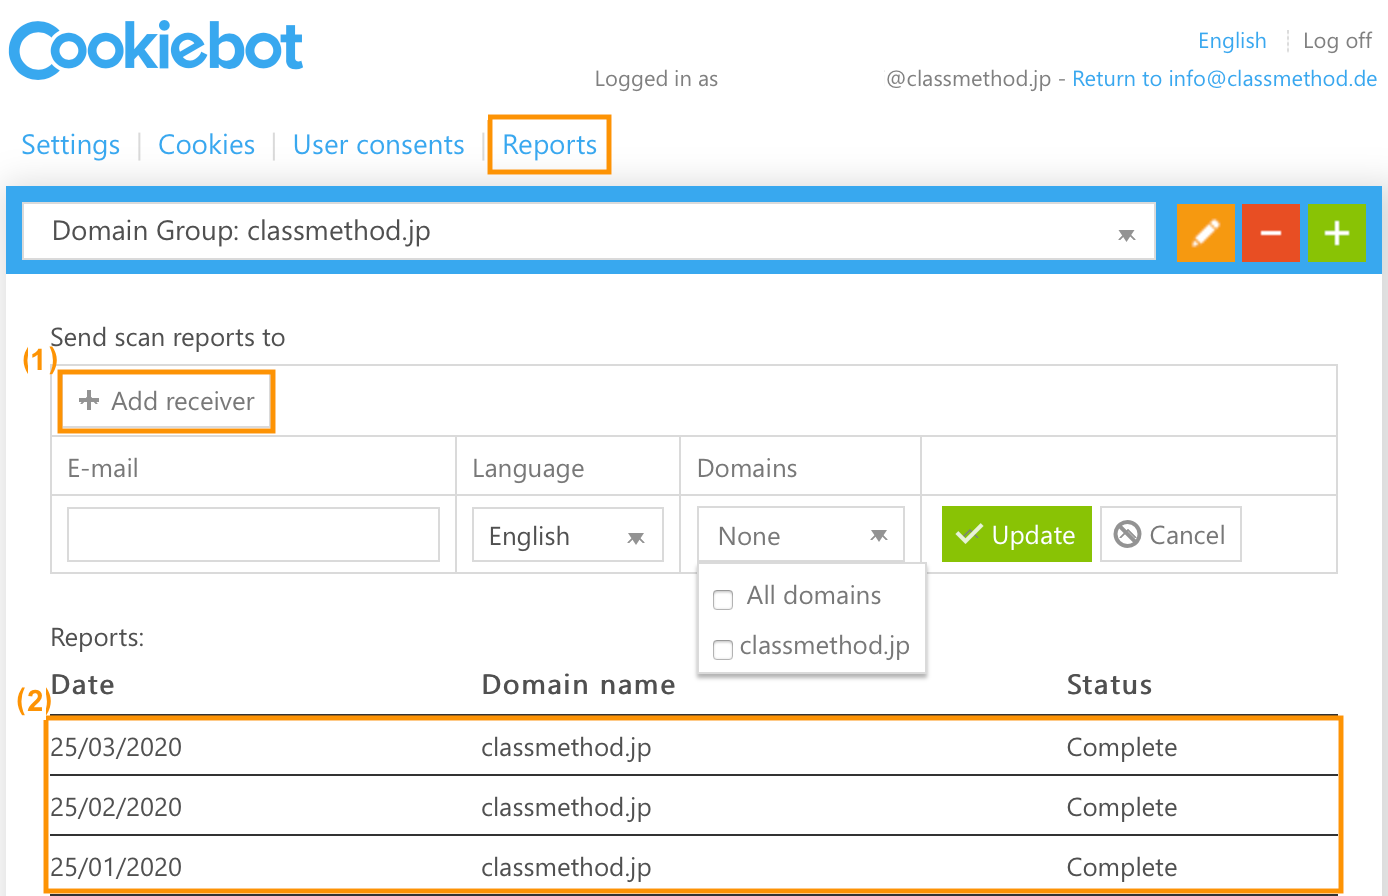
Task: Click the Cancel button
Action: pos(1171,534)
